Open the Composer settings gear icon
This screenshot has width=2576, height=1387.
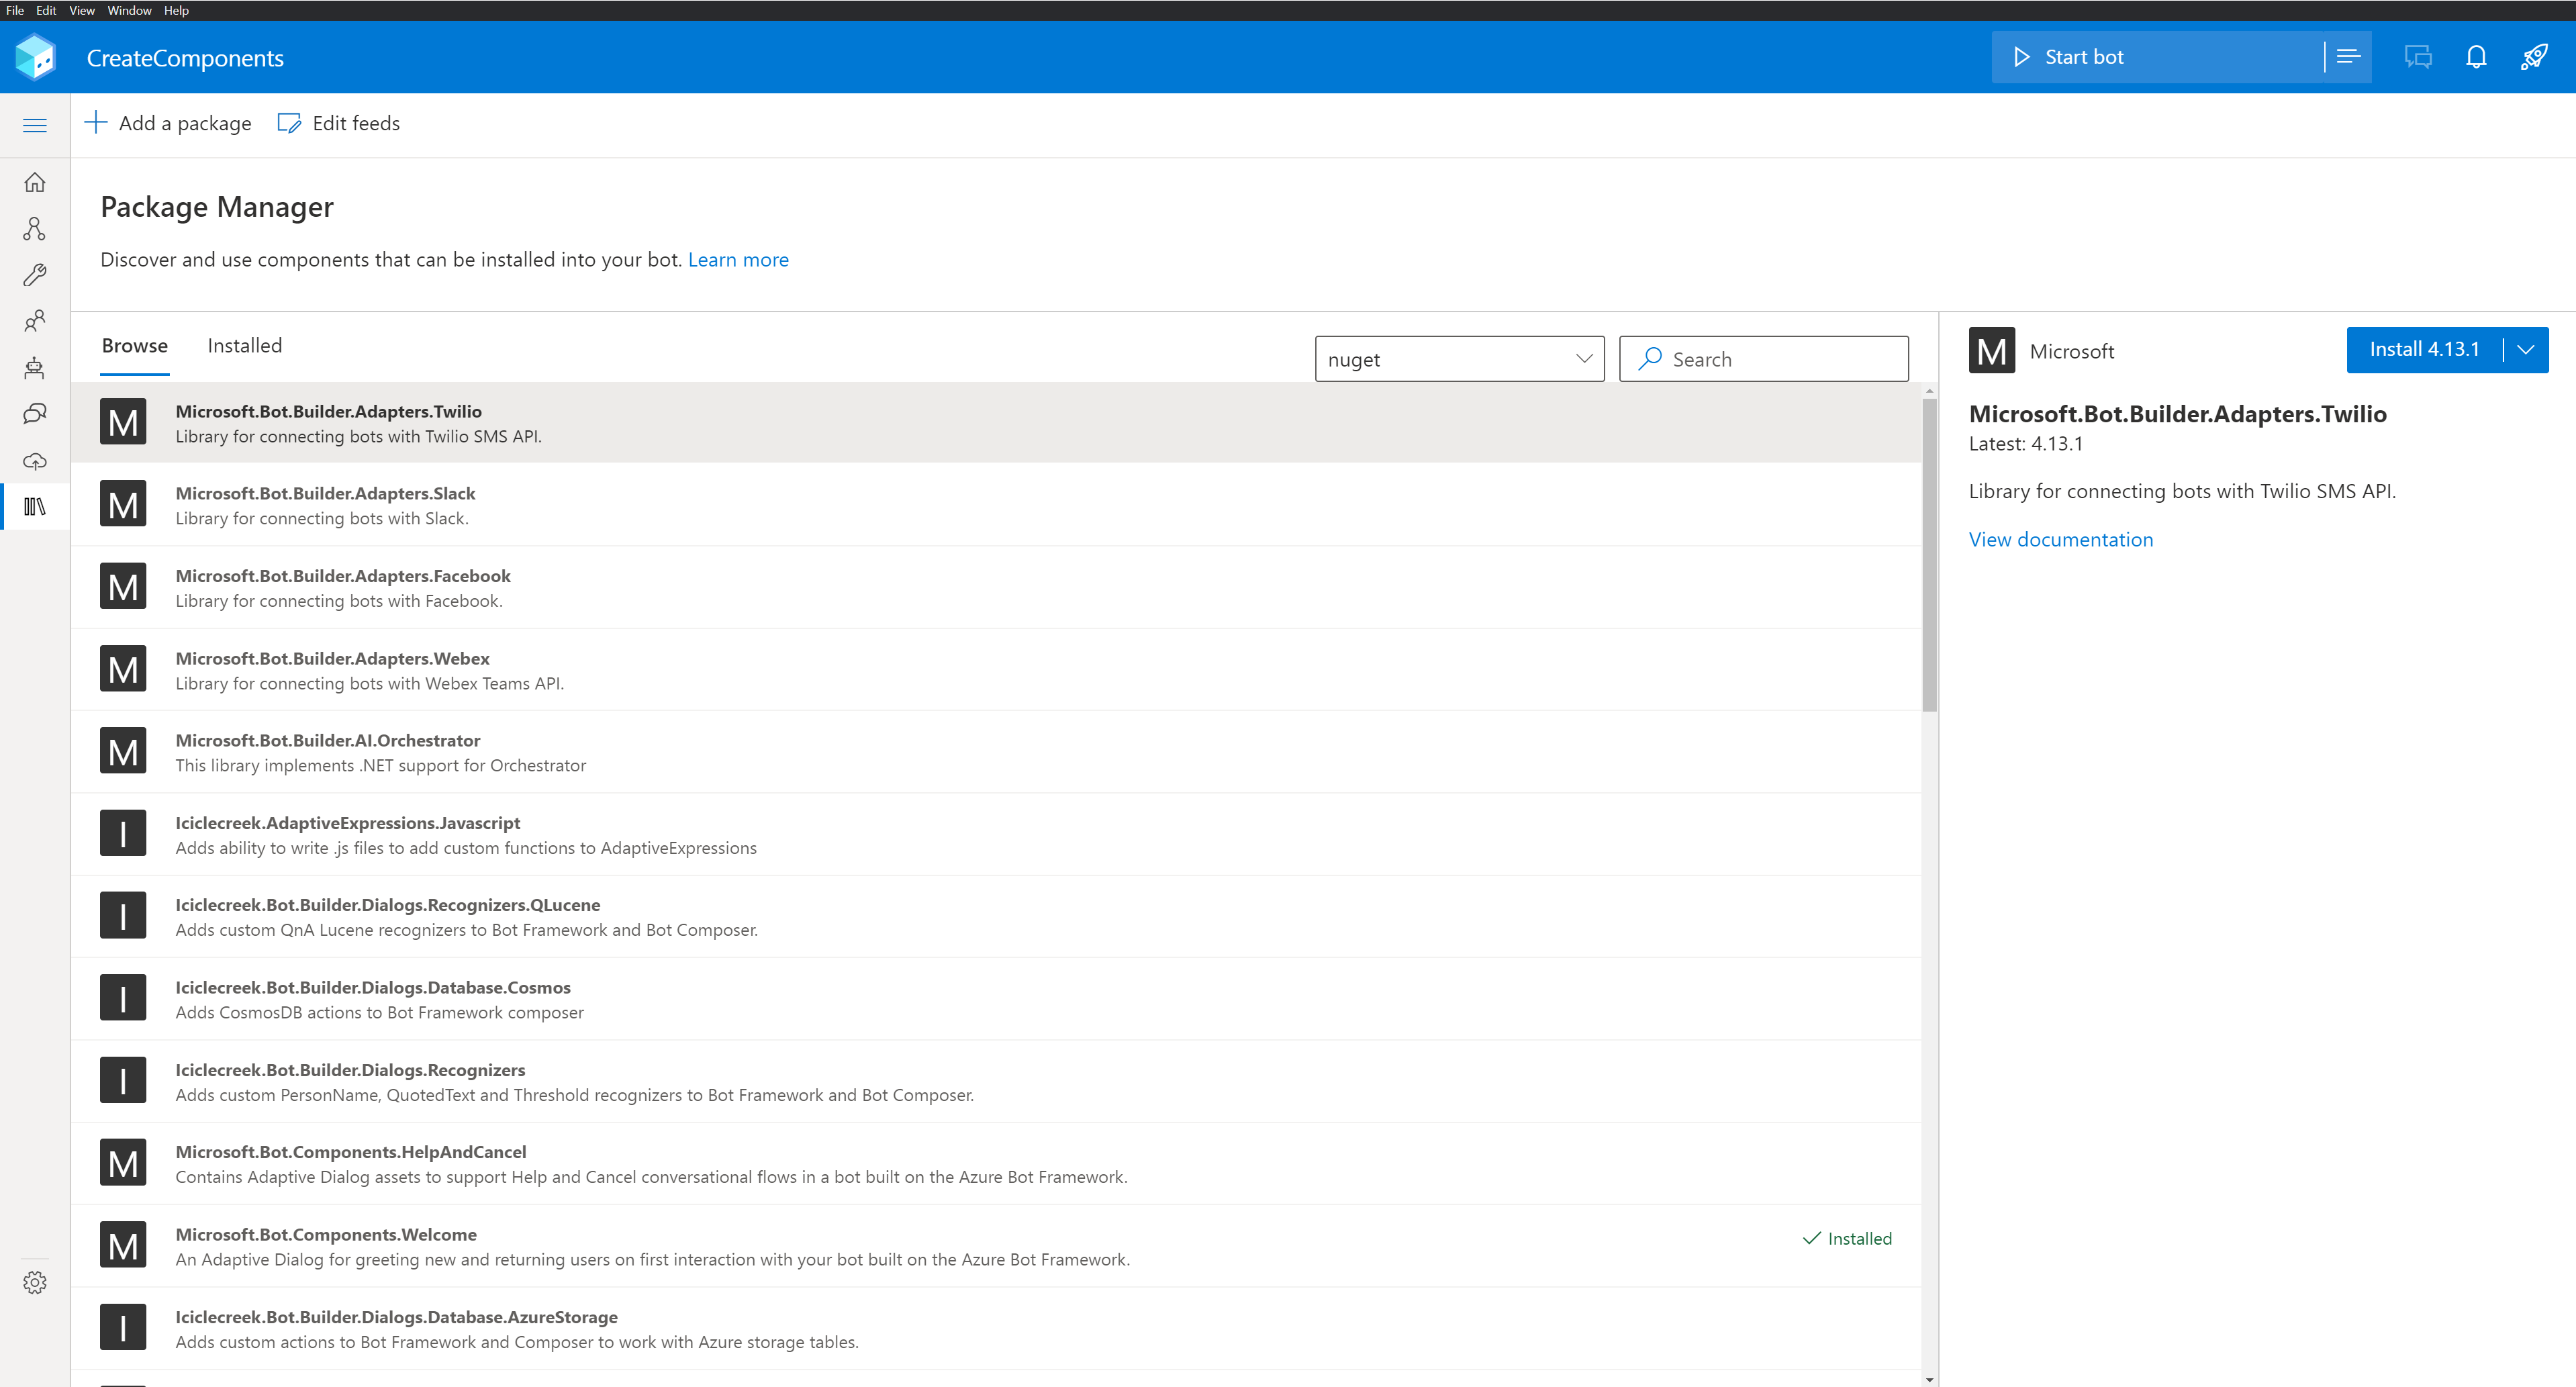click(x=35, y=1282)
